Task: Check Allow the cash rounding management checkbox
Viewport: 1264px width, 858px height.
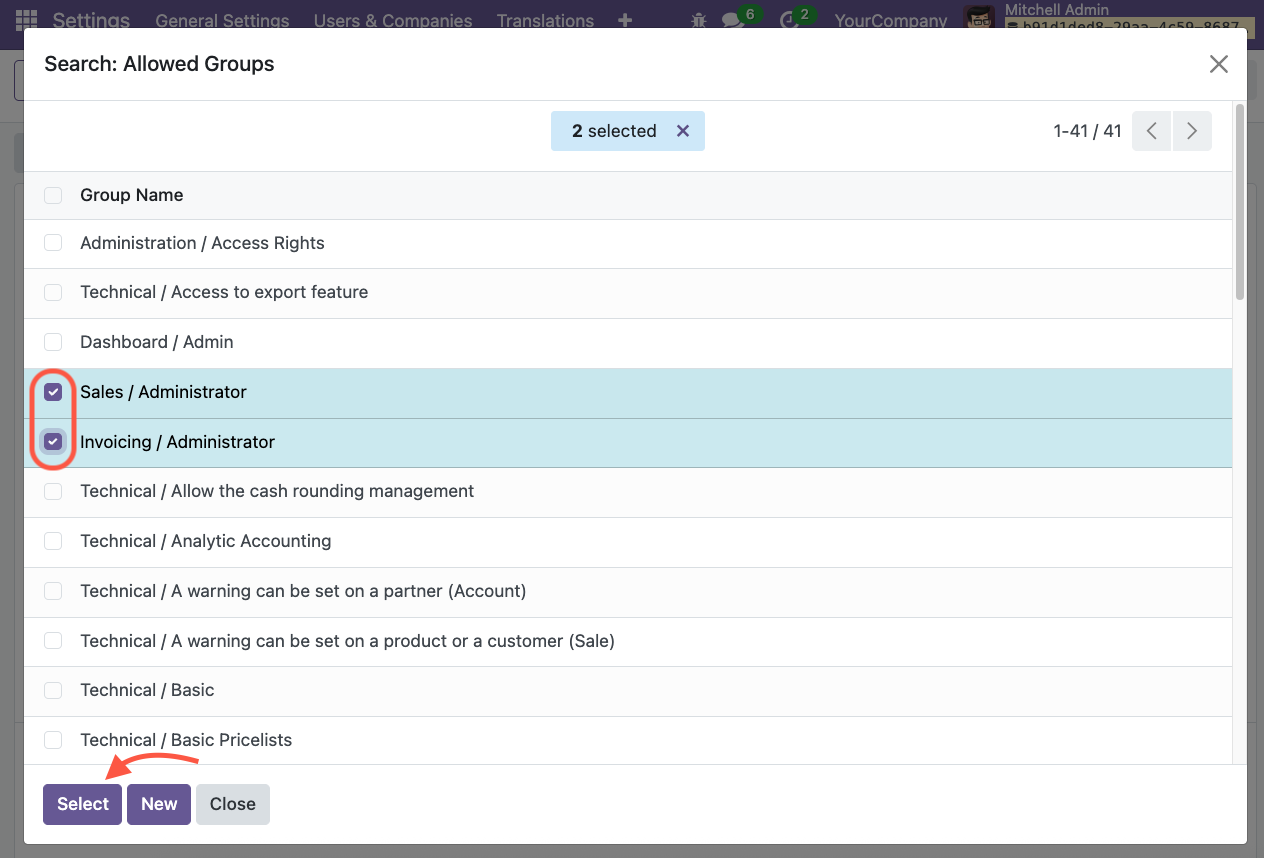Action: 53,491
